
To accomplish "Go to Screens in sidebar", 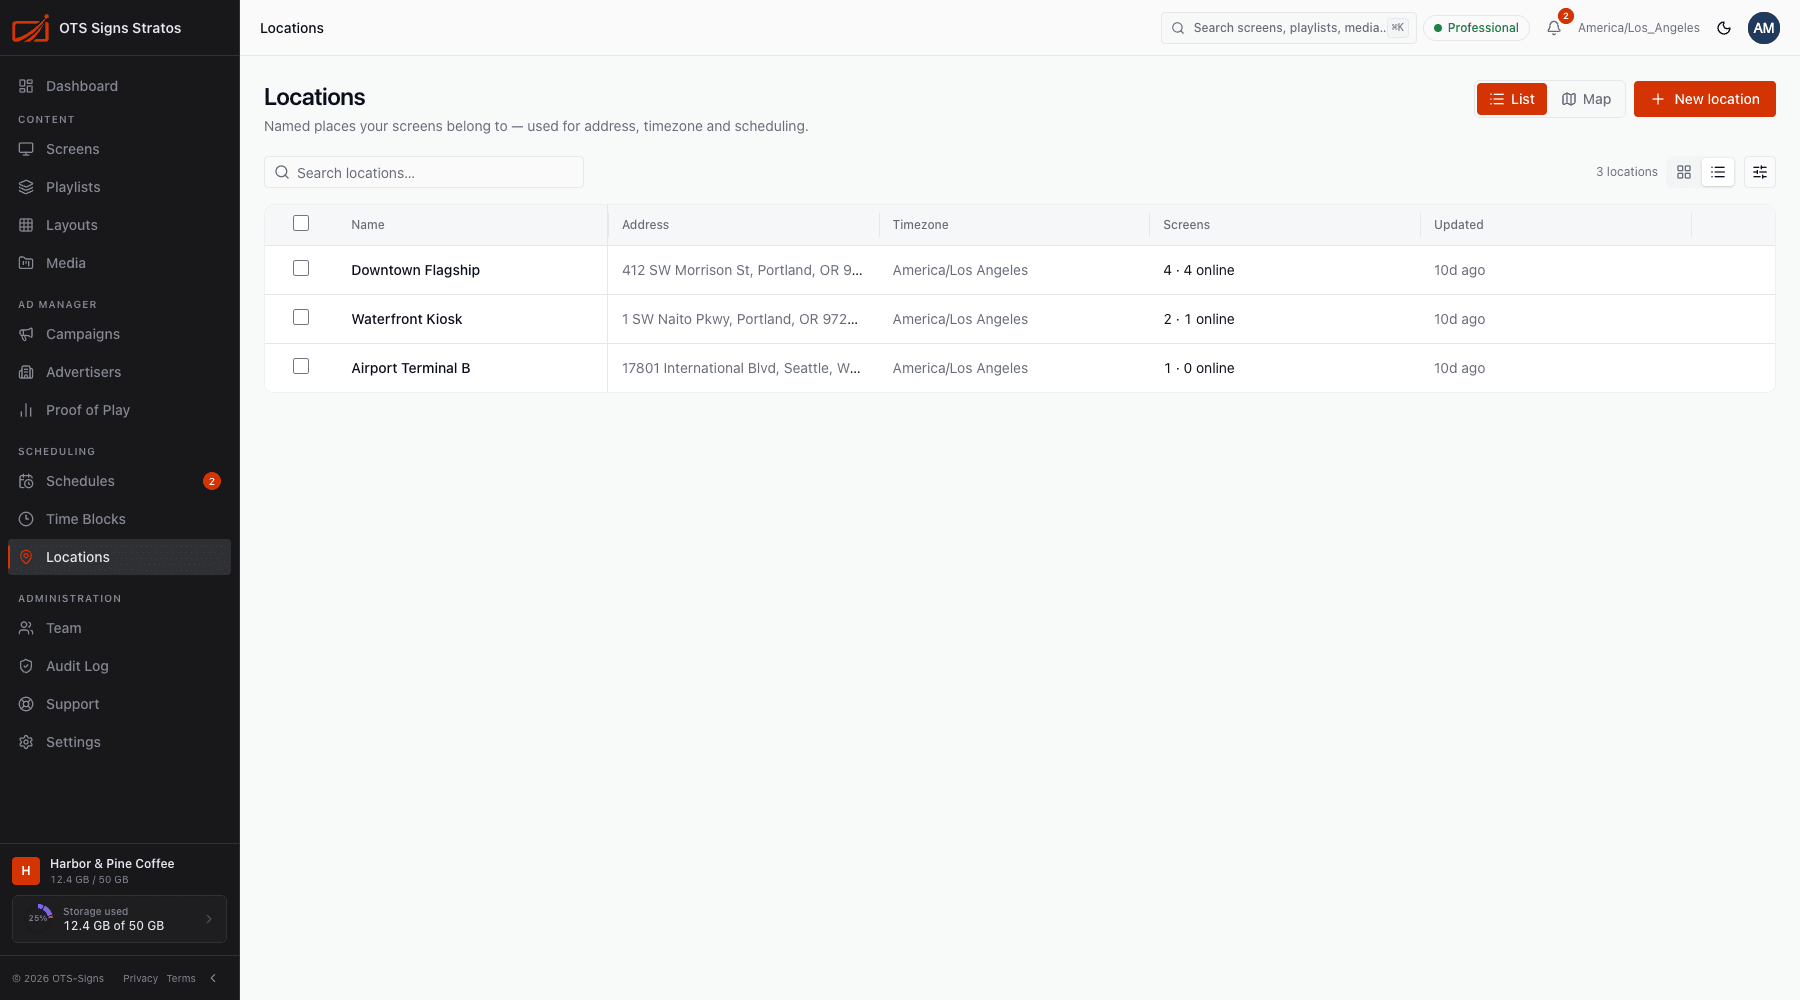I will [x=119, y=149].
